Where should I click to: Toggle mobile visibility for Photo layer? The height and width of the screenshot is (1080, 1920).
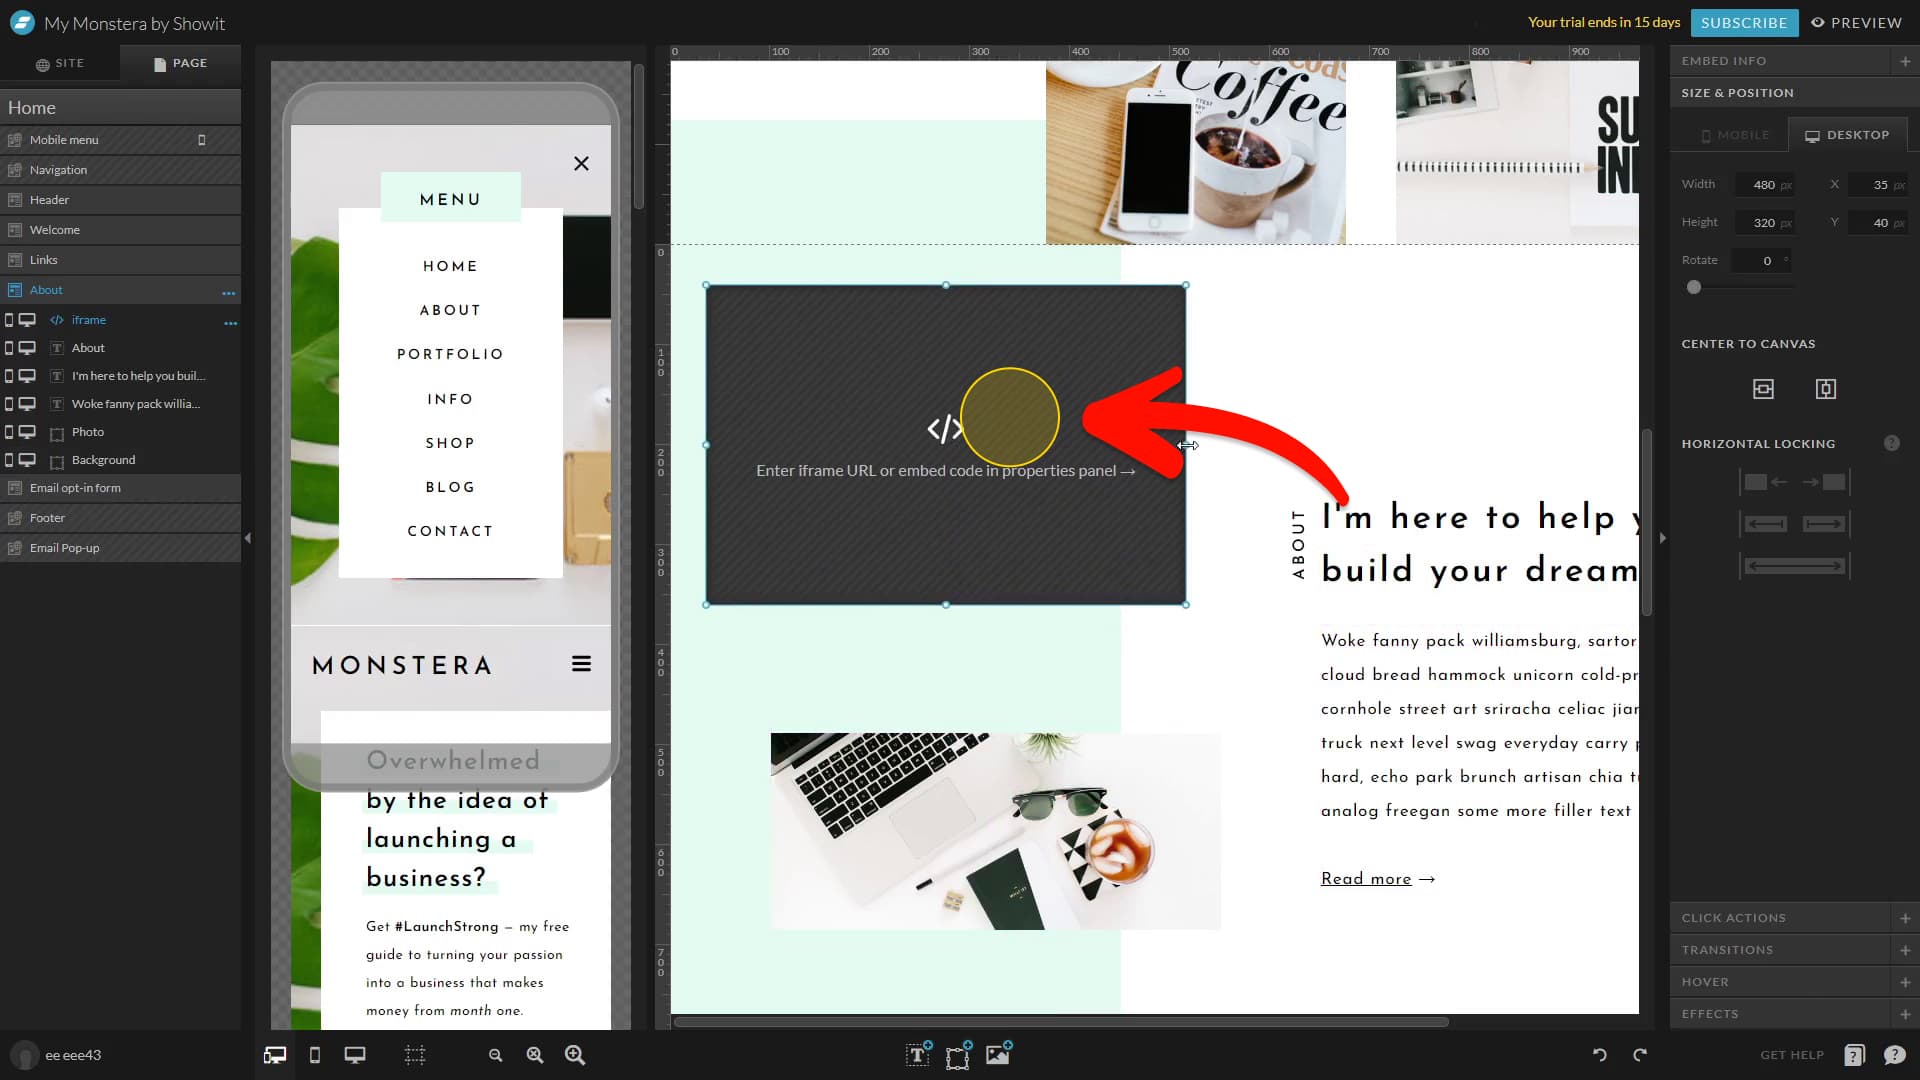(9, 432)
